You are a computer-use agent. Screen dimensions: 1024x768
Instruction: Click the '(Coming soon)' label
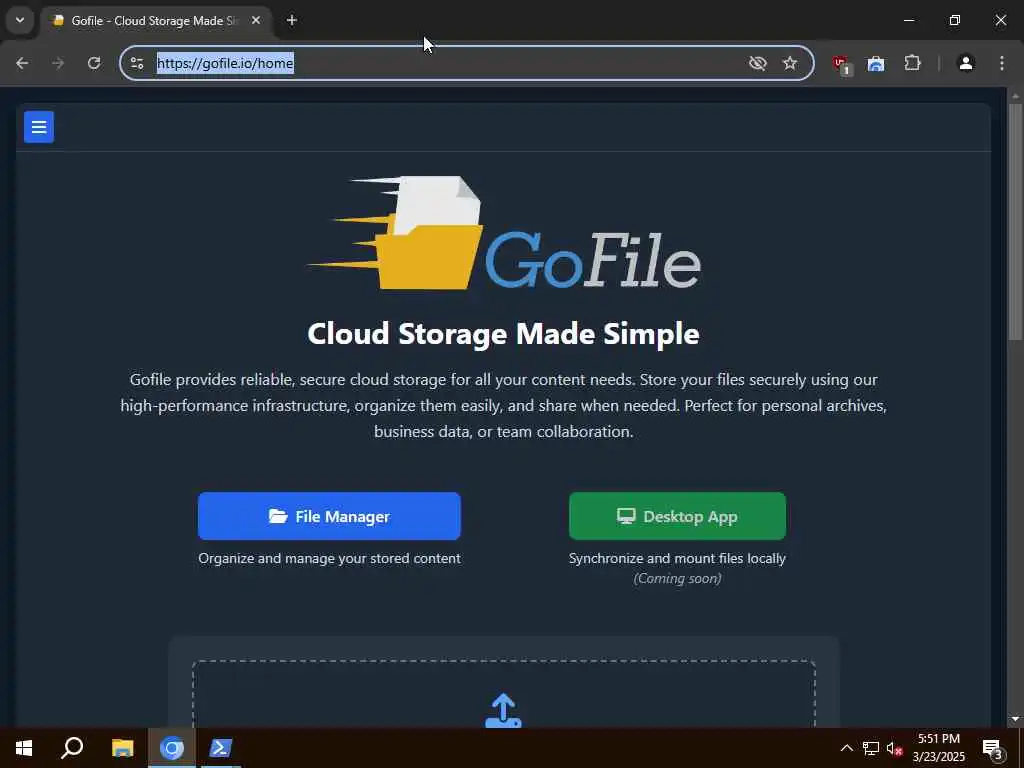677,578
